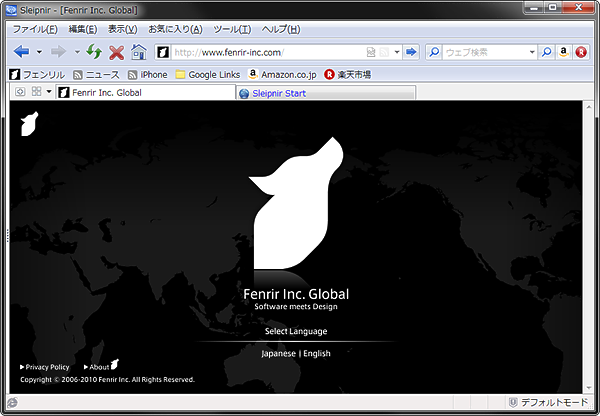
Task: Expand the search box dropdown arrow
Action: [532, 52]
